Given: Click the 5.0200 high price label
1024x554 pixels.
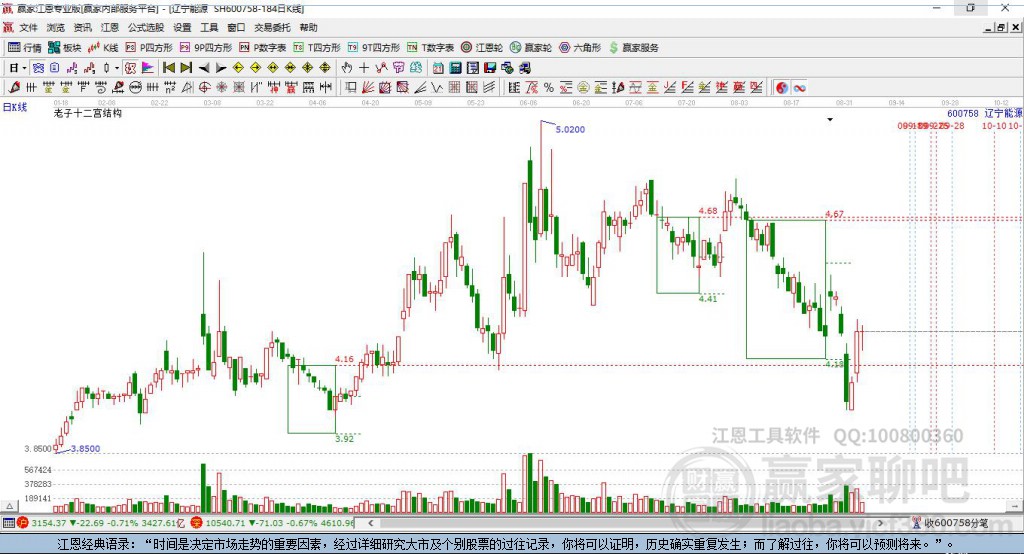Looking at the screenshot, I should click(x=570, y=129).
